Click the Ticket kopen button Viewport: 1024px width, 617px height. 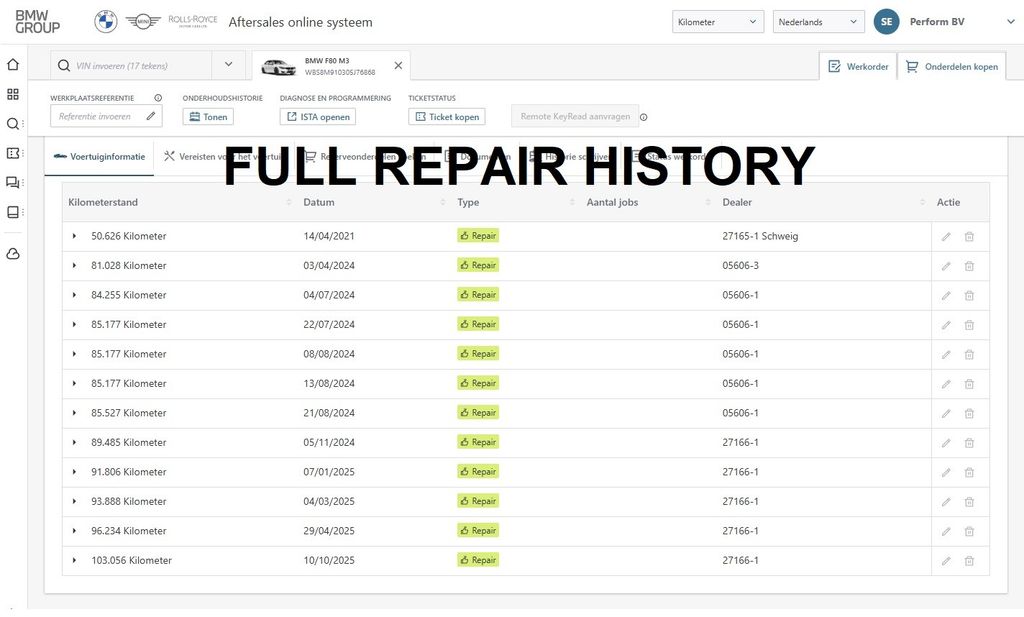point(447,117)
